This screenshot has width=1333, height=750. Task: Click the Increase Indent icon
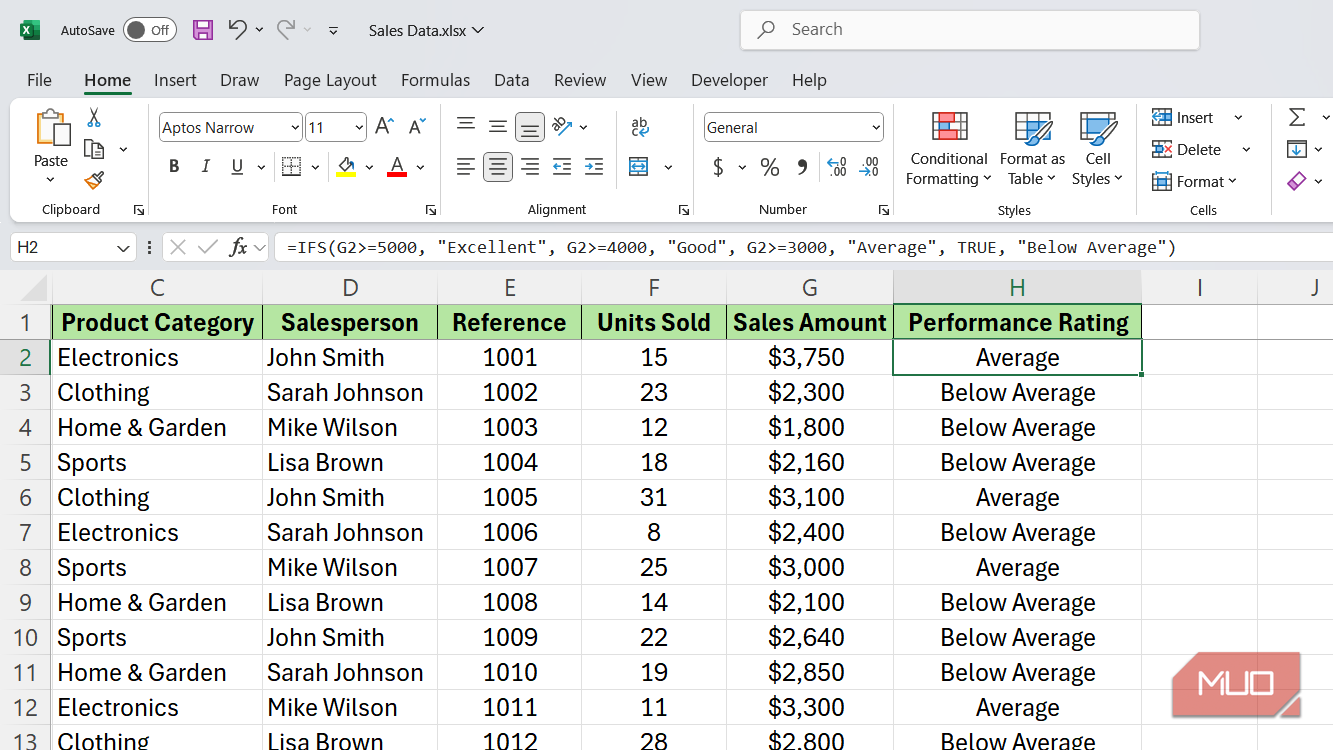(x=594, y=167)
